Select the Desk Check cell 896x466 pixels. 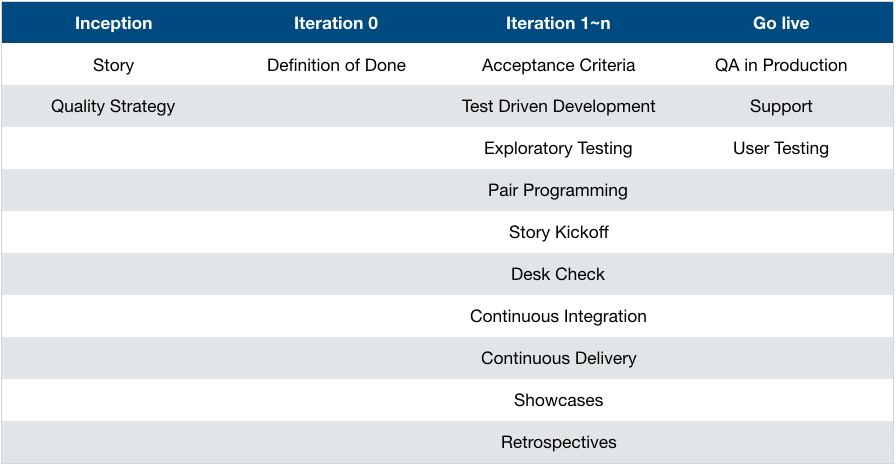pyautogui.click(x=558, y=274)
